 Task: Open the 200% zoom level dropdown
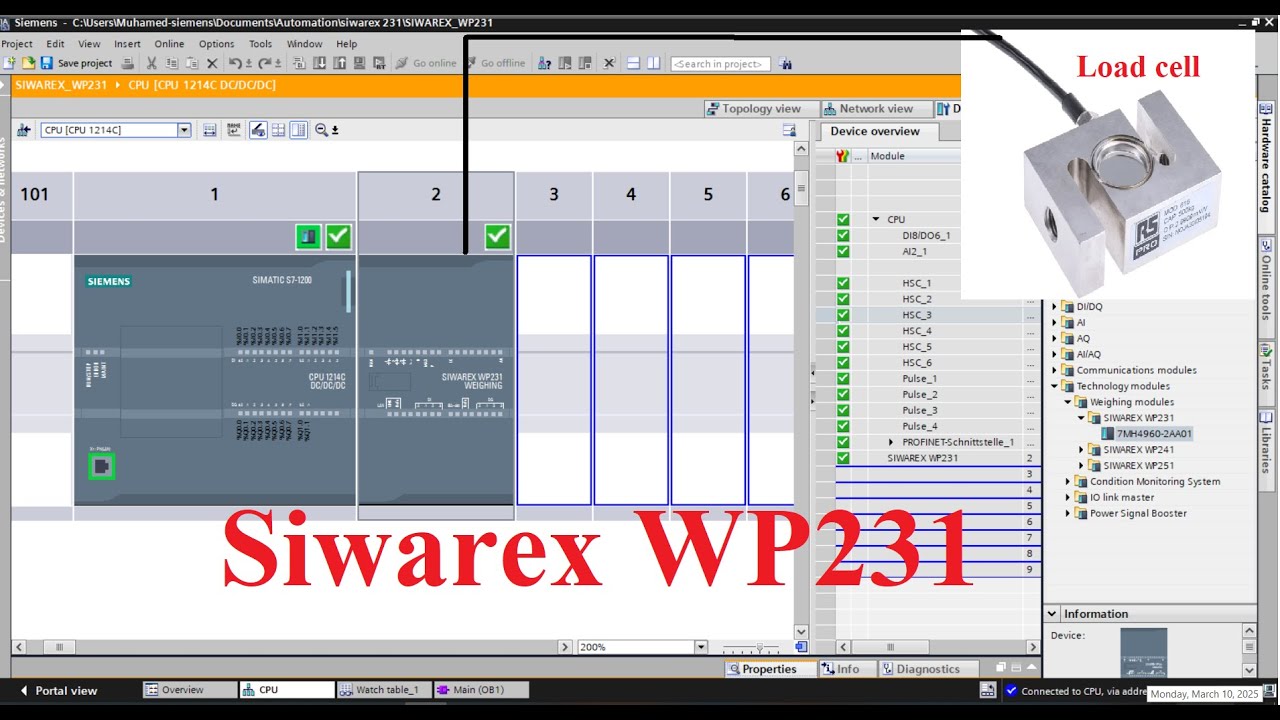coord(701,647)
